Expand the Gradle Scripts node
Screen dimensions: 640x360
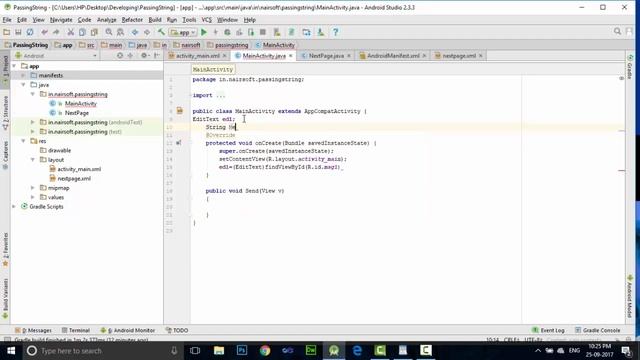(15, 207)
